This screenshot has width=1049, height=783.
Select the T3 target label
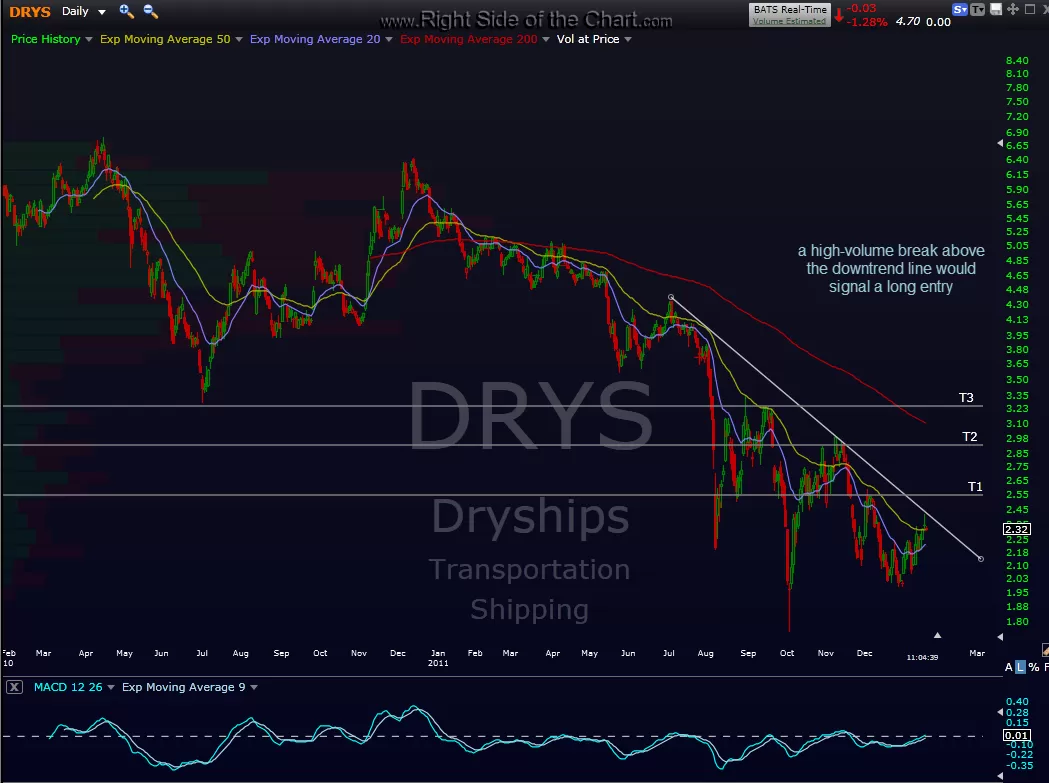click(x=966, y=398)
